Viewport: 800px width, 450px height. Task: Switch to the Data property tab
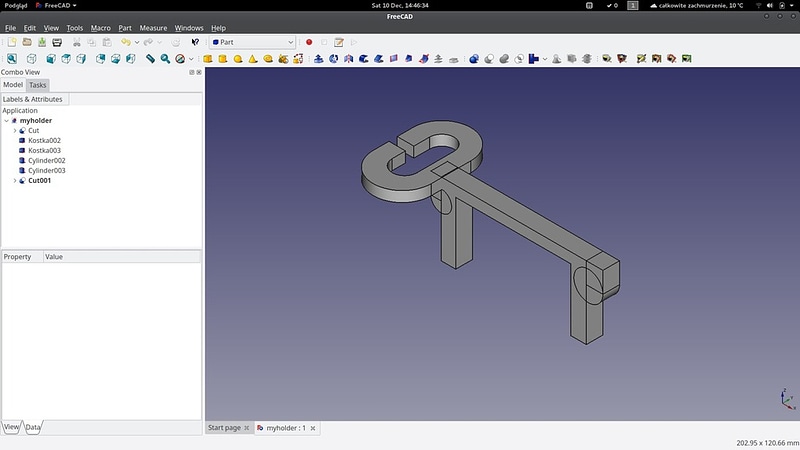[x=33, y=428]
